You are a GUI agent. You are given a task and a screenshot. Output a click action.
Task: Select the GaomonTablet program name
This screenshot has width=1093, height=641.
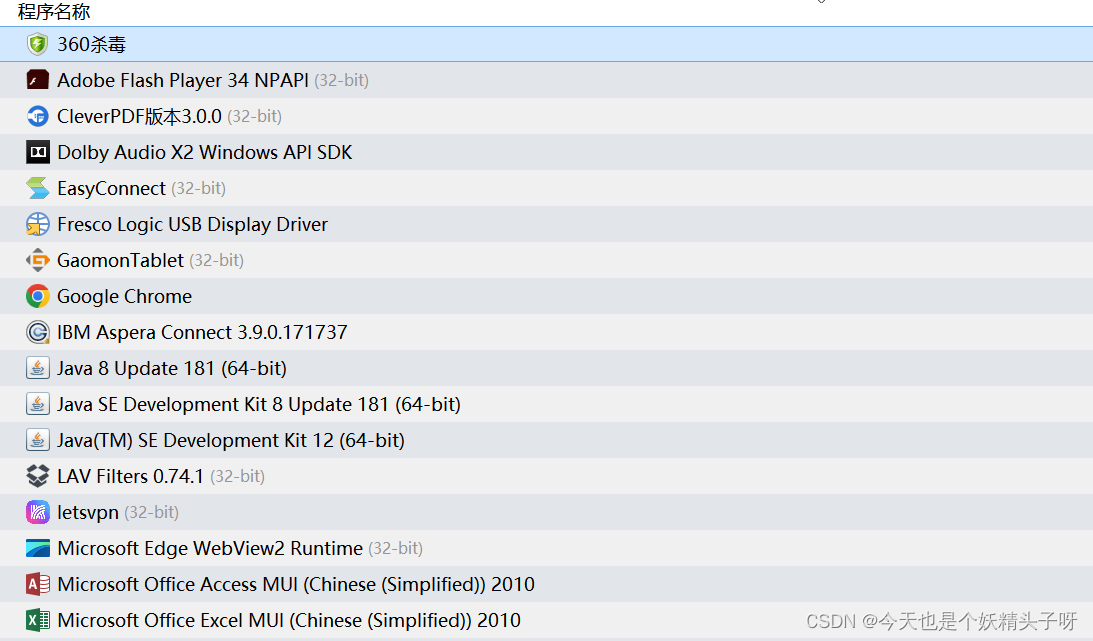pos(121,261)
